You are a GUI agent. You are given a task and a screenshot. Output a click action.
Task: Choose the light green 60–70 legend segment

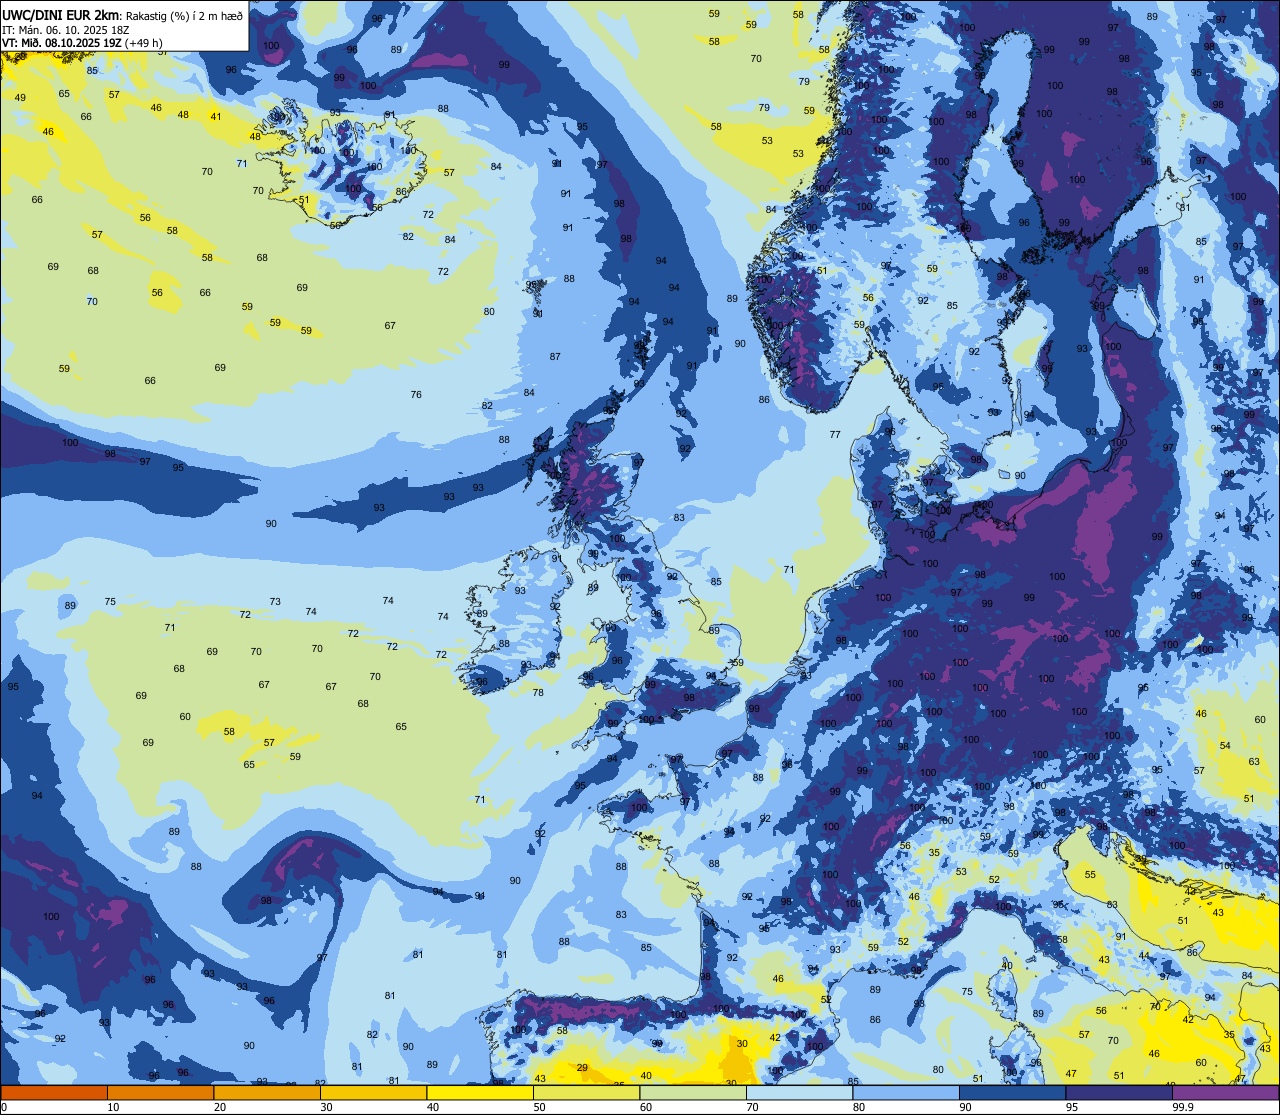click(x=693, y=1092)
